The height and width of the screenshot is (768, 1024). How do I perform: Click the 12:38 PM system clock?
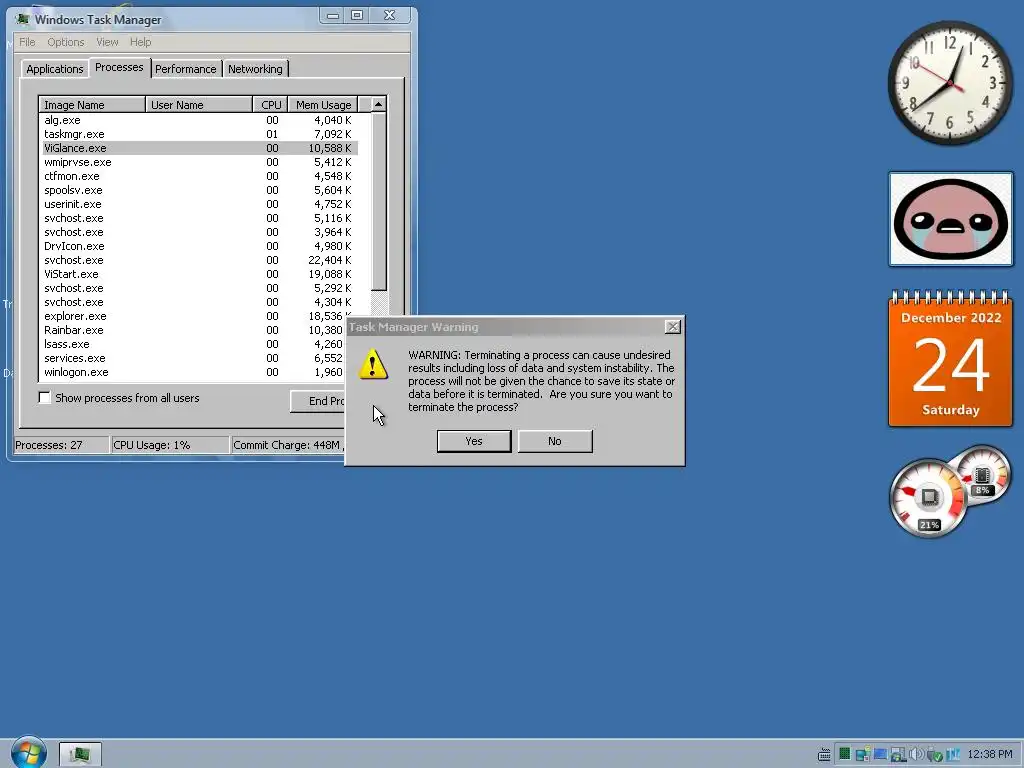(x=989, y=754)
